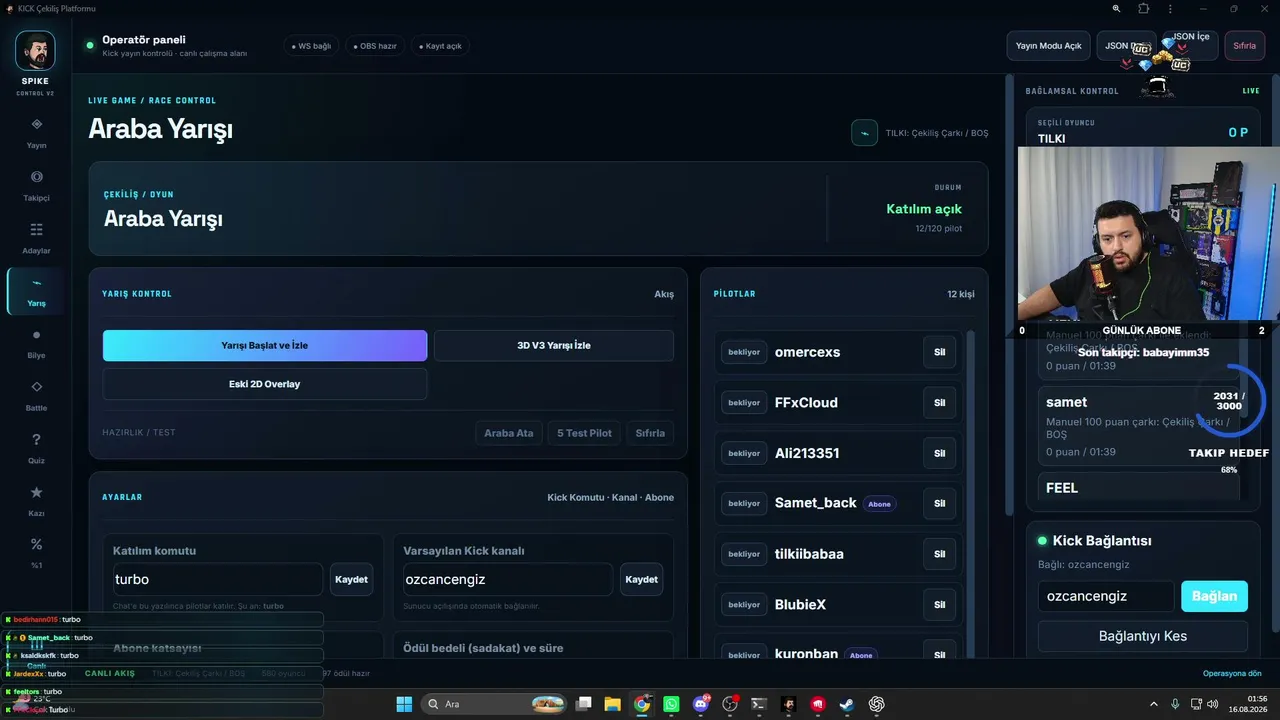Image resolution: width=1280 pixels, height=720 pixels.
Task: Save the Katılım komutu with Kaydet
Action: click(x=351, y=579)
